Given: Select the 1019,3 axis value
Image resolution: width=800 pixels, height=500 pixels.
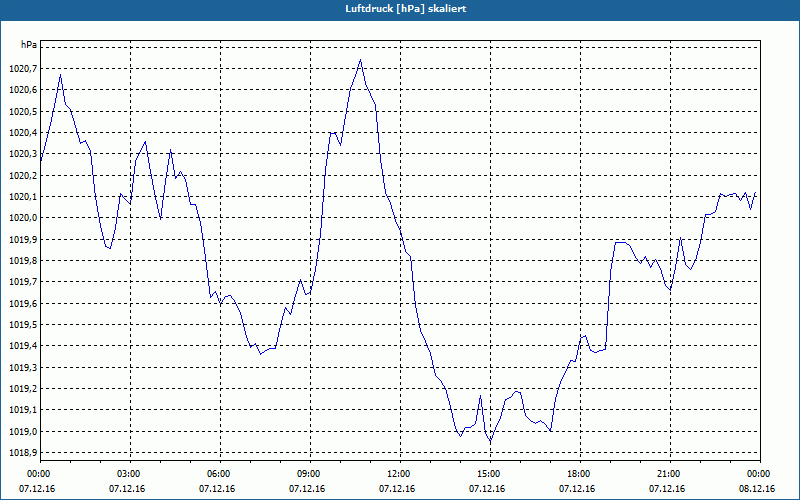Looking at the screenshot, I should tap(23, 368).
